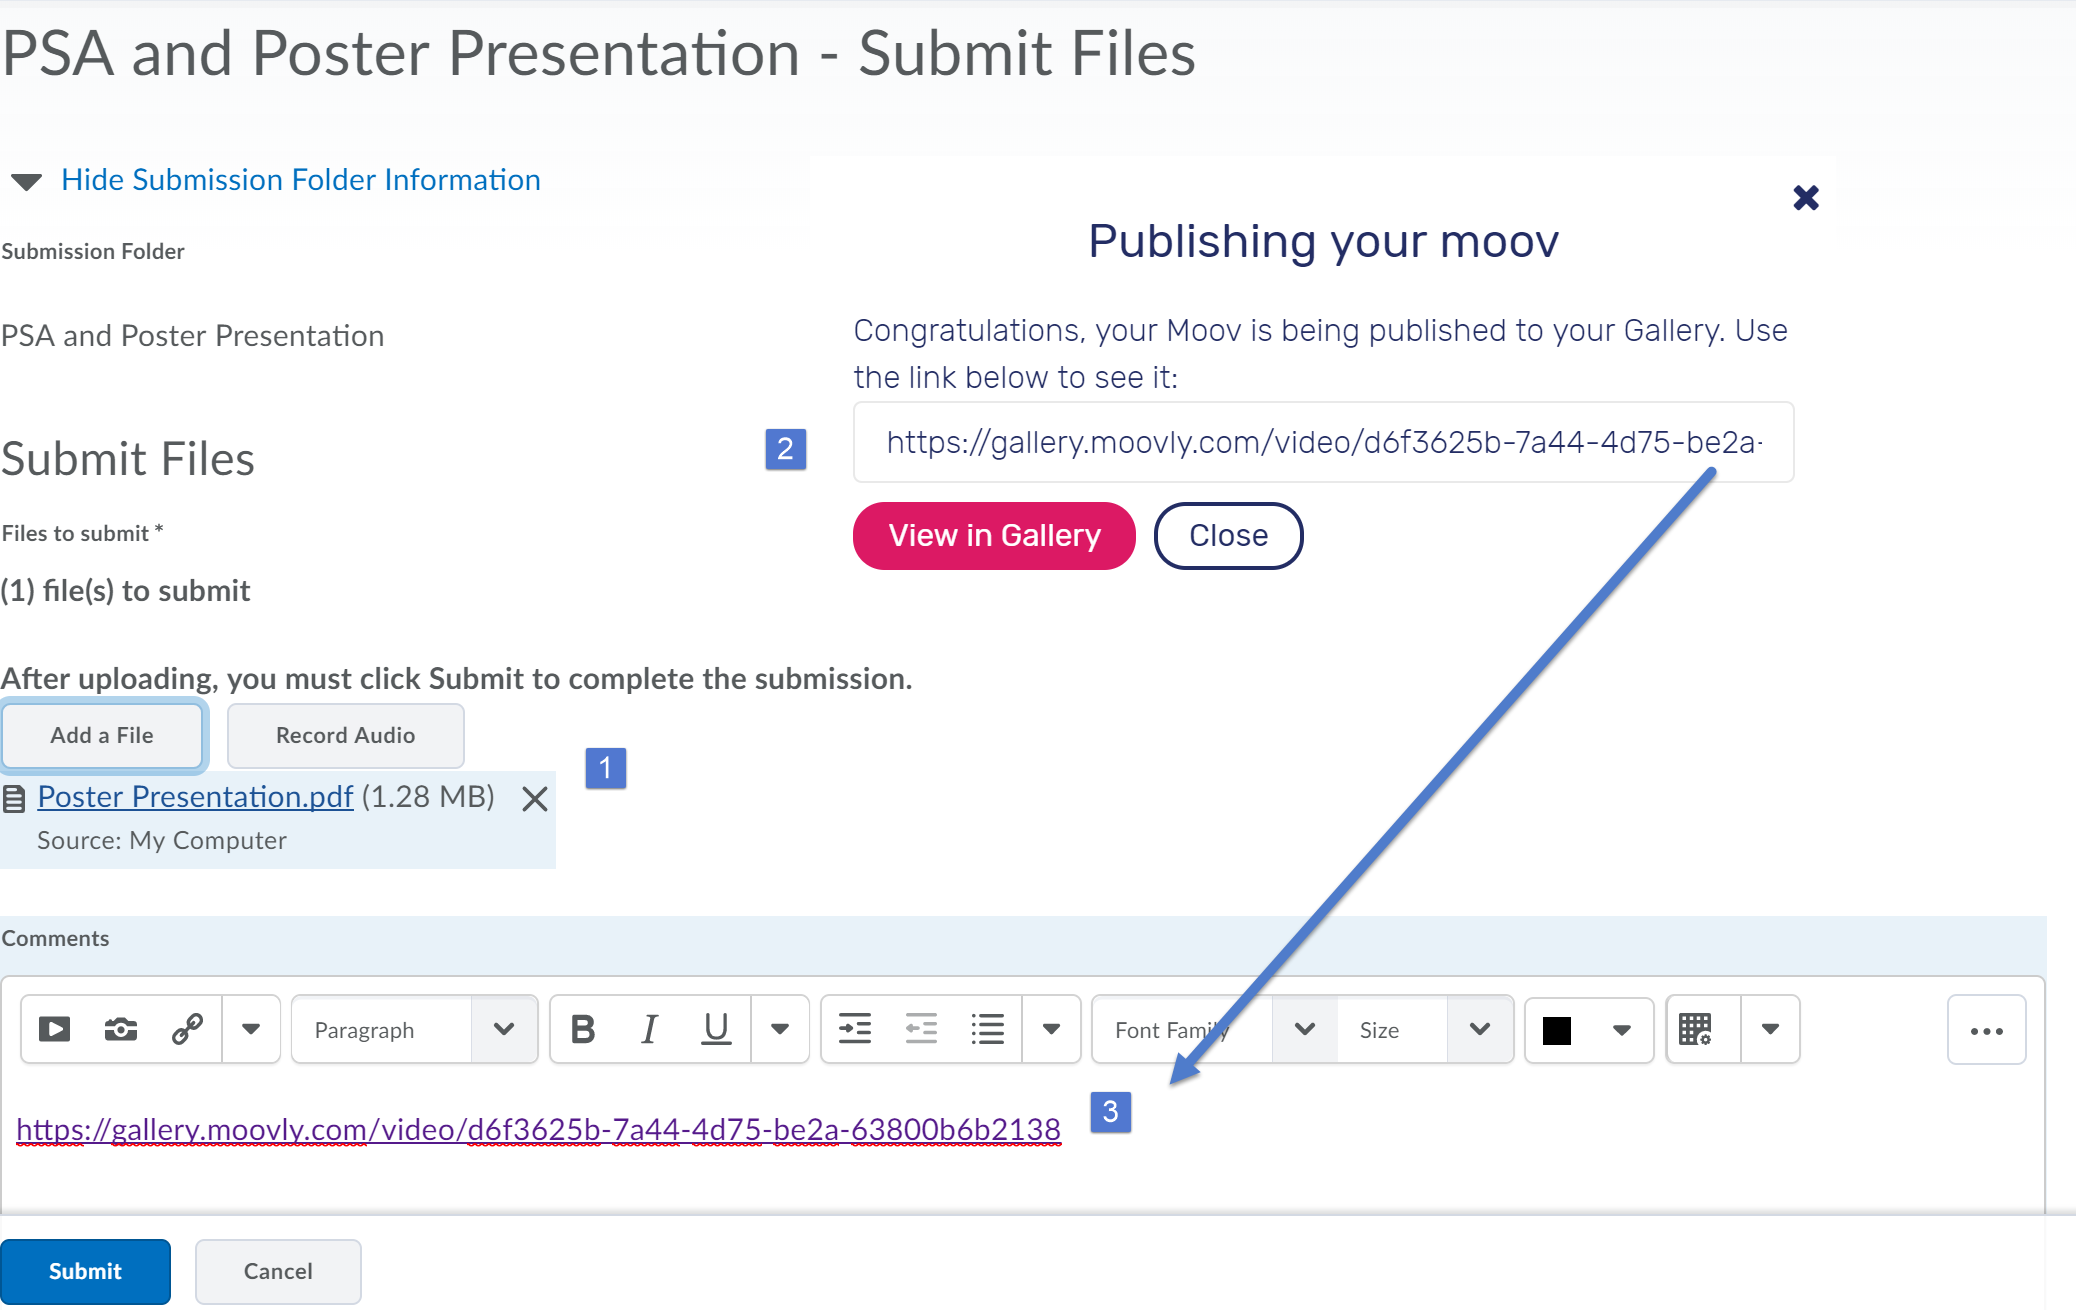Click the increase indent icon
The width and height of the screenshot is (2076, 1310).
click(x=855, y=1029)
